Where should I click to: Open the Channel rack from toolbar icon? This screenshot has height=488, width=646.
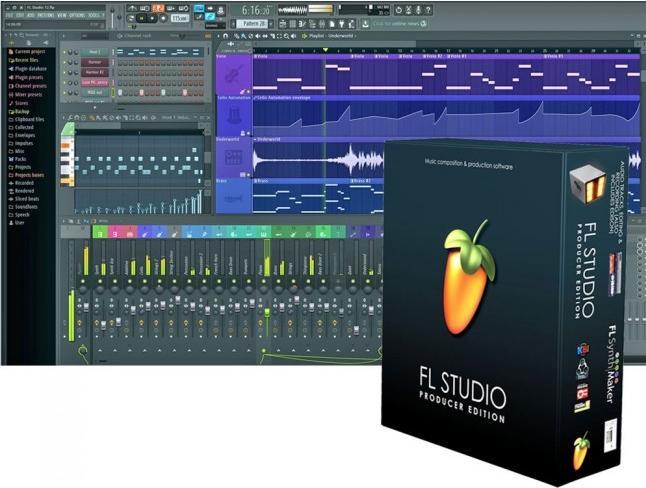[x=293, y=23]
